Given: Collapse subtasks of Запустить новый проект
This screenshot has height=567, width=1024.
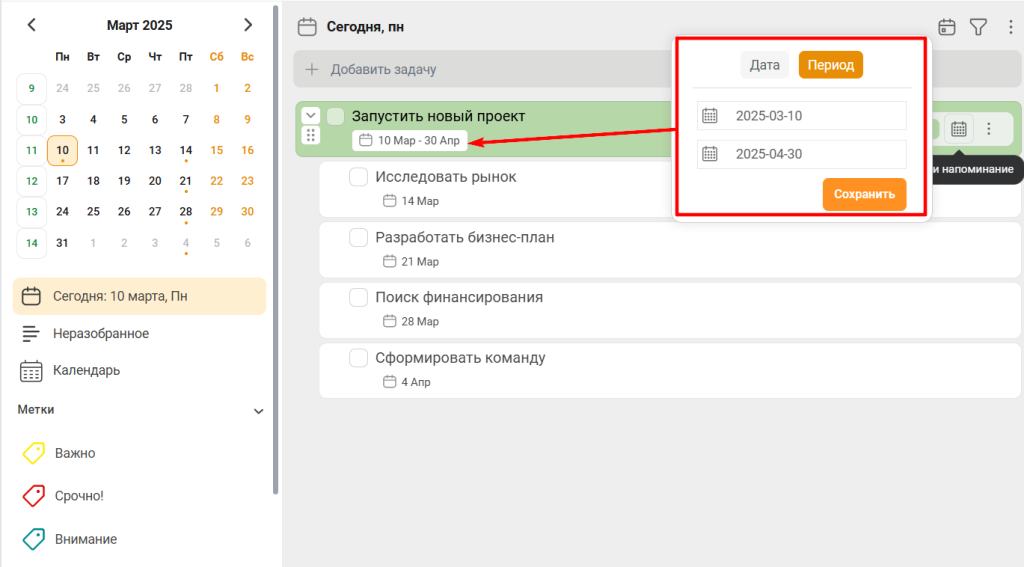Looking at the screenshot, I should click(x=310, y=116).
